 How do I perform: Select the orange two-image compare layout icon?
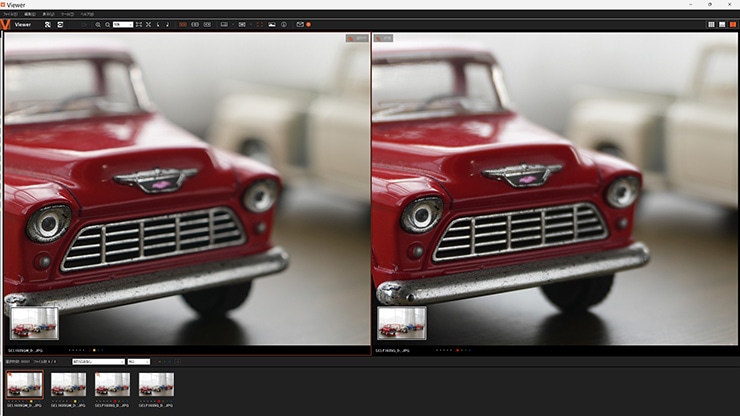pyautogui.click(x=183, y=25)
